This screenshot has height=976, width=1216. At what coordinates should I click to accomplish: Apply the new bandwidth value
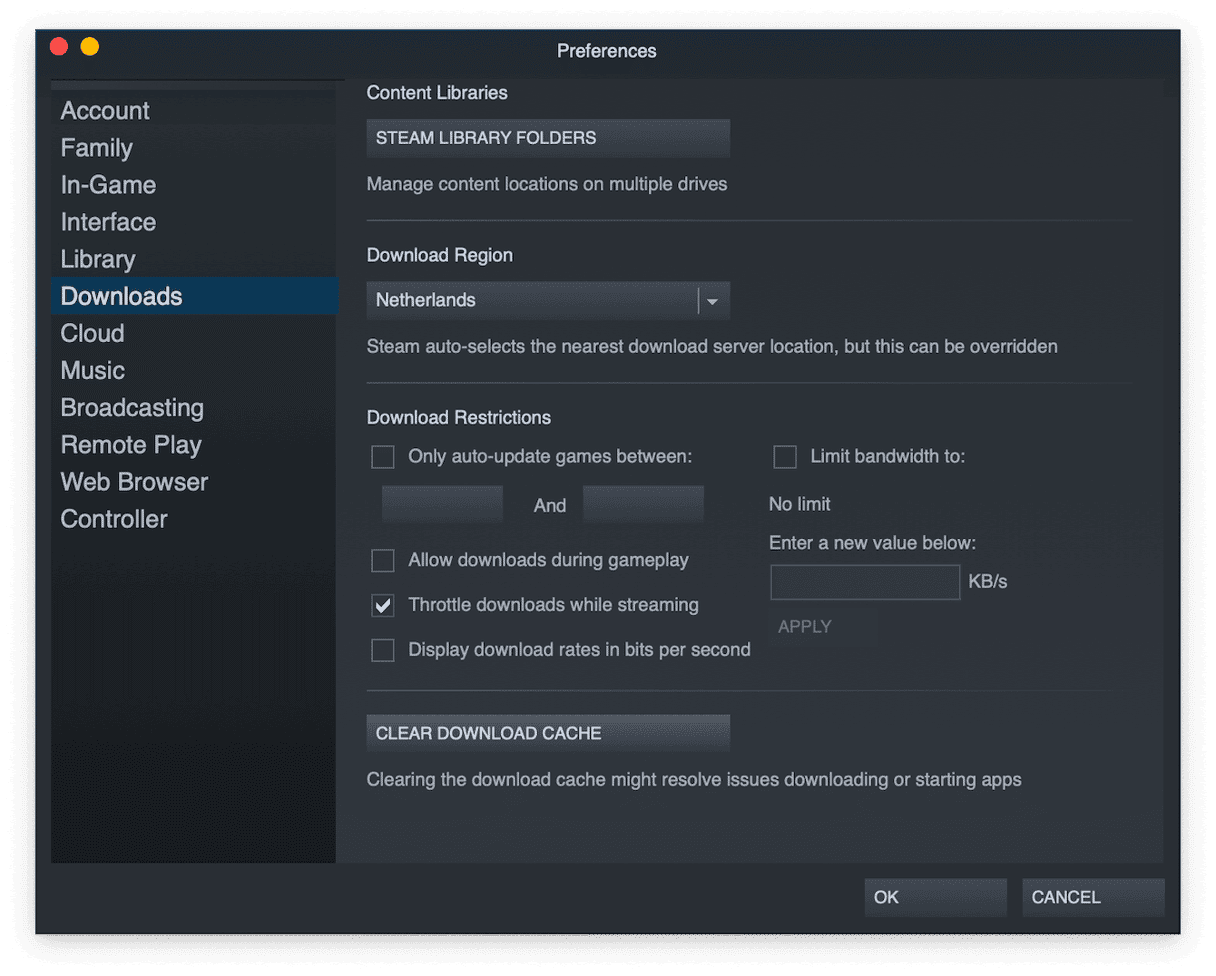[804, 626]
